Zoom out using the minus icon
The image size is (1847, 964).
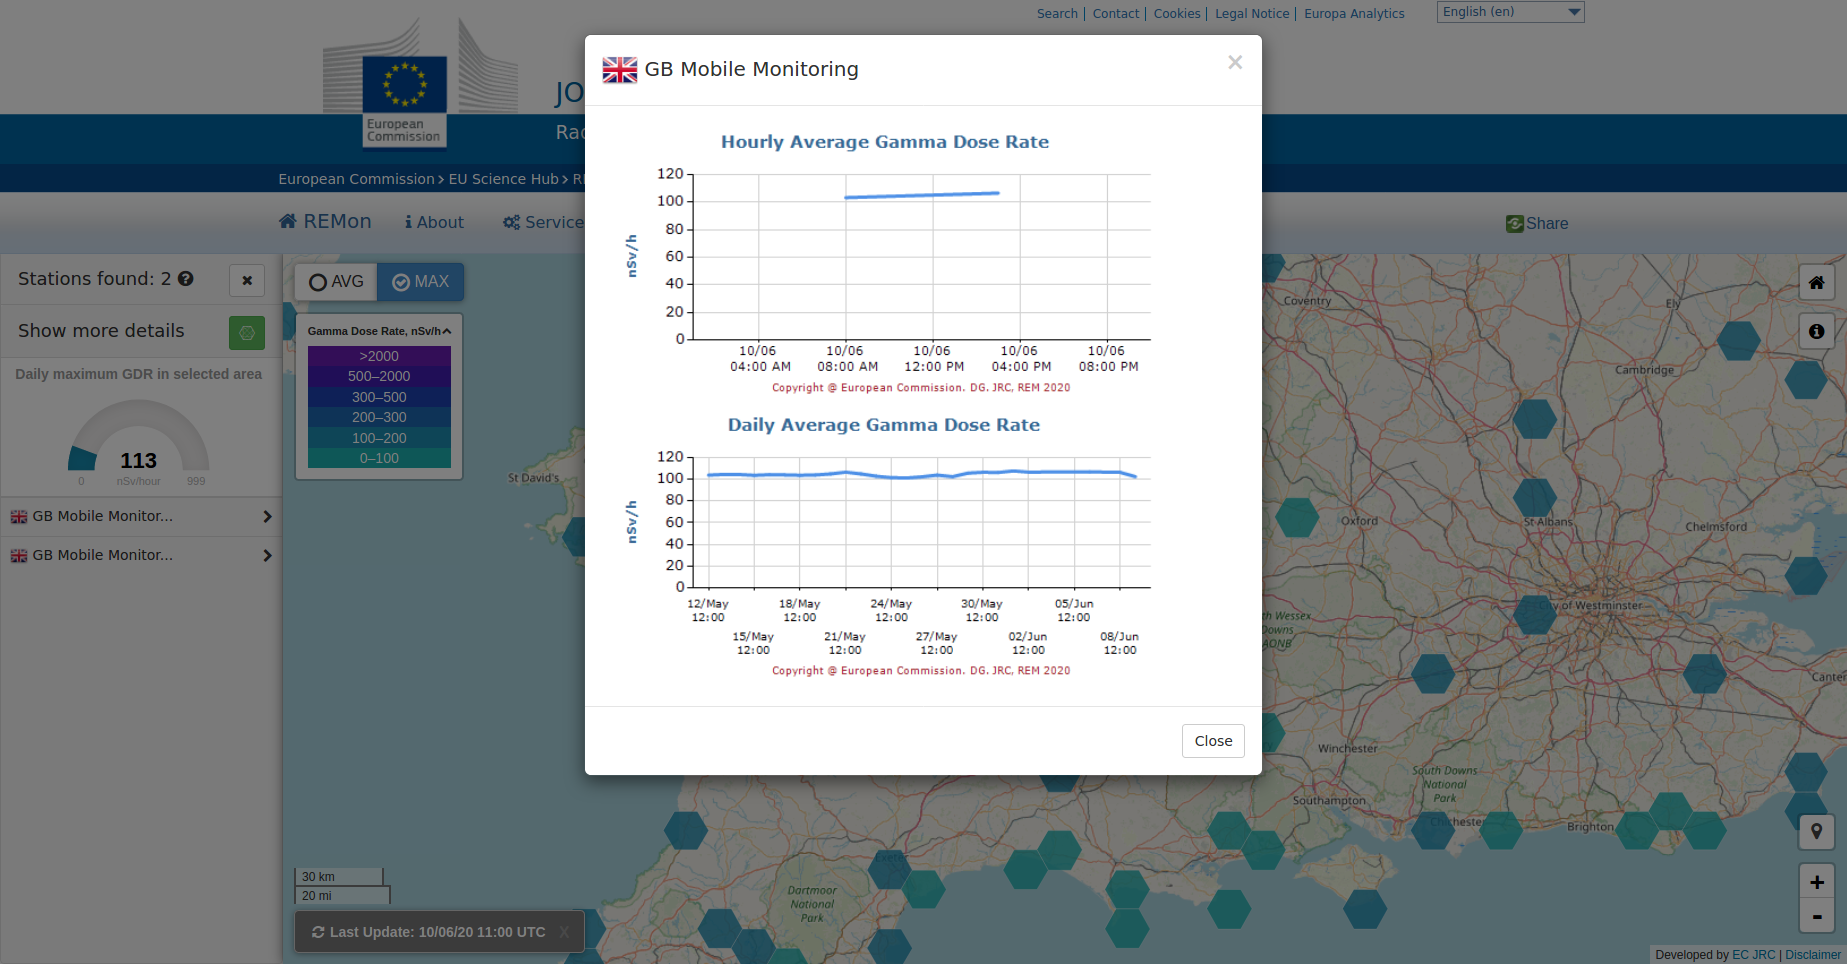click(x=1817, y=916)
